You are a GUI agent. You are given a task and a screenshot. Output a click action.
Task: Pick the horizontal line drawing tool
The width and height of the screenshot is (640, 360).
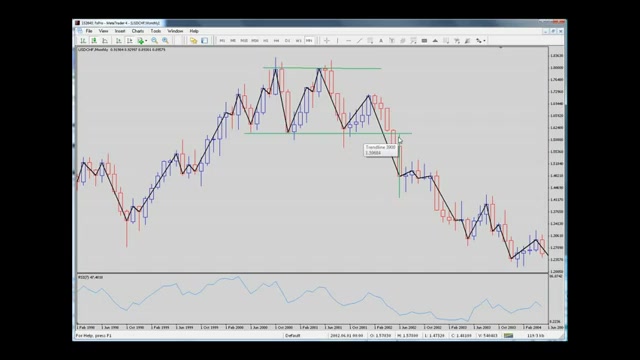[348, 40]
